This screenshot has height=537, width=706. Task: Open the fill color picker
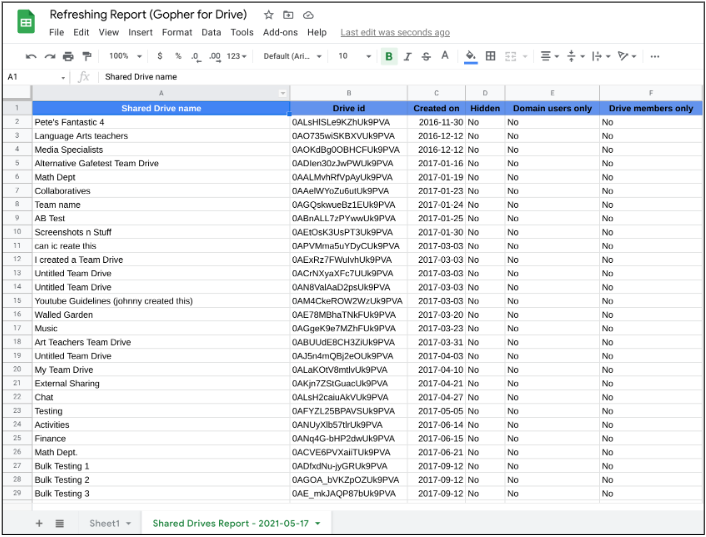click(471, 57)
